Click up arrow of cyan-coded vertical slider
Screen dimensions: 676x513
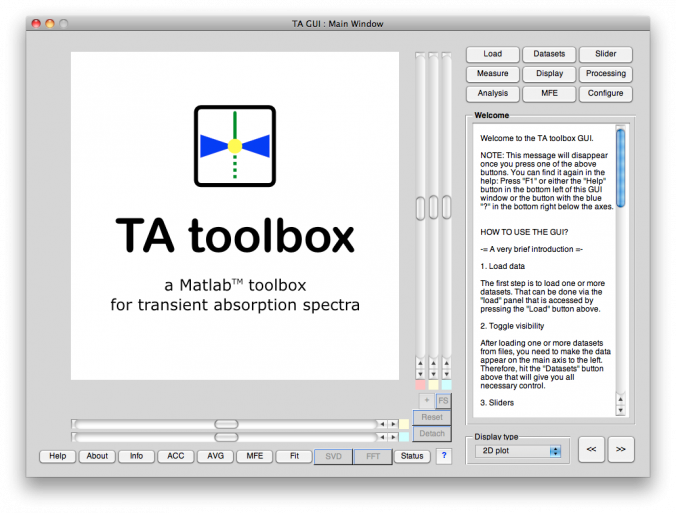coord(447,363)
